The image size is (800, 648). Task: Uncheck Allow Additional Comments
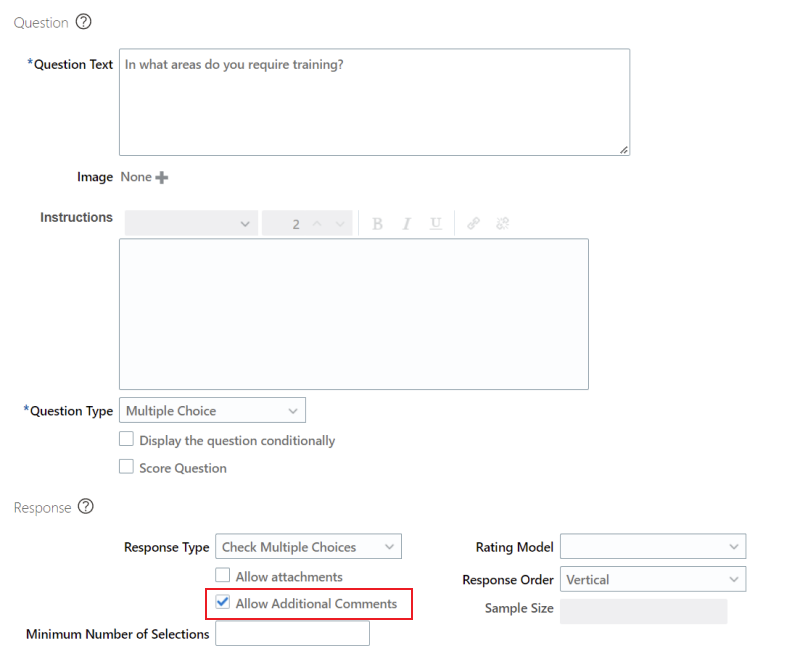pyautogui.click(x=222, y=602)
